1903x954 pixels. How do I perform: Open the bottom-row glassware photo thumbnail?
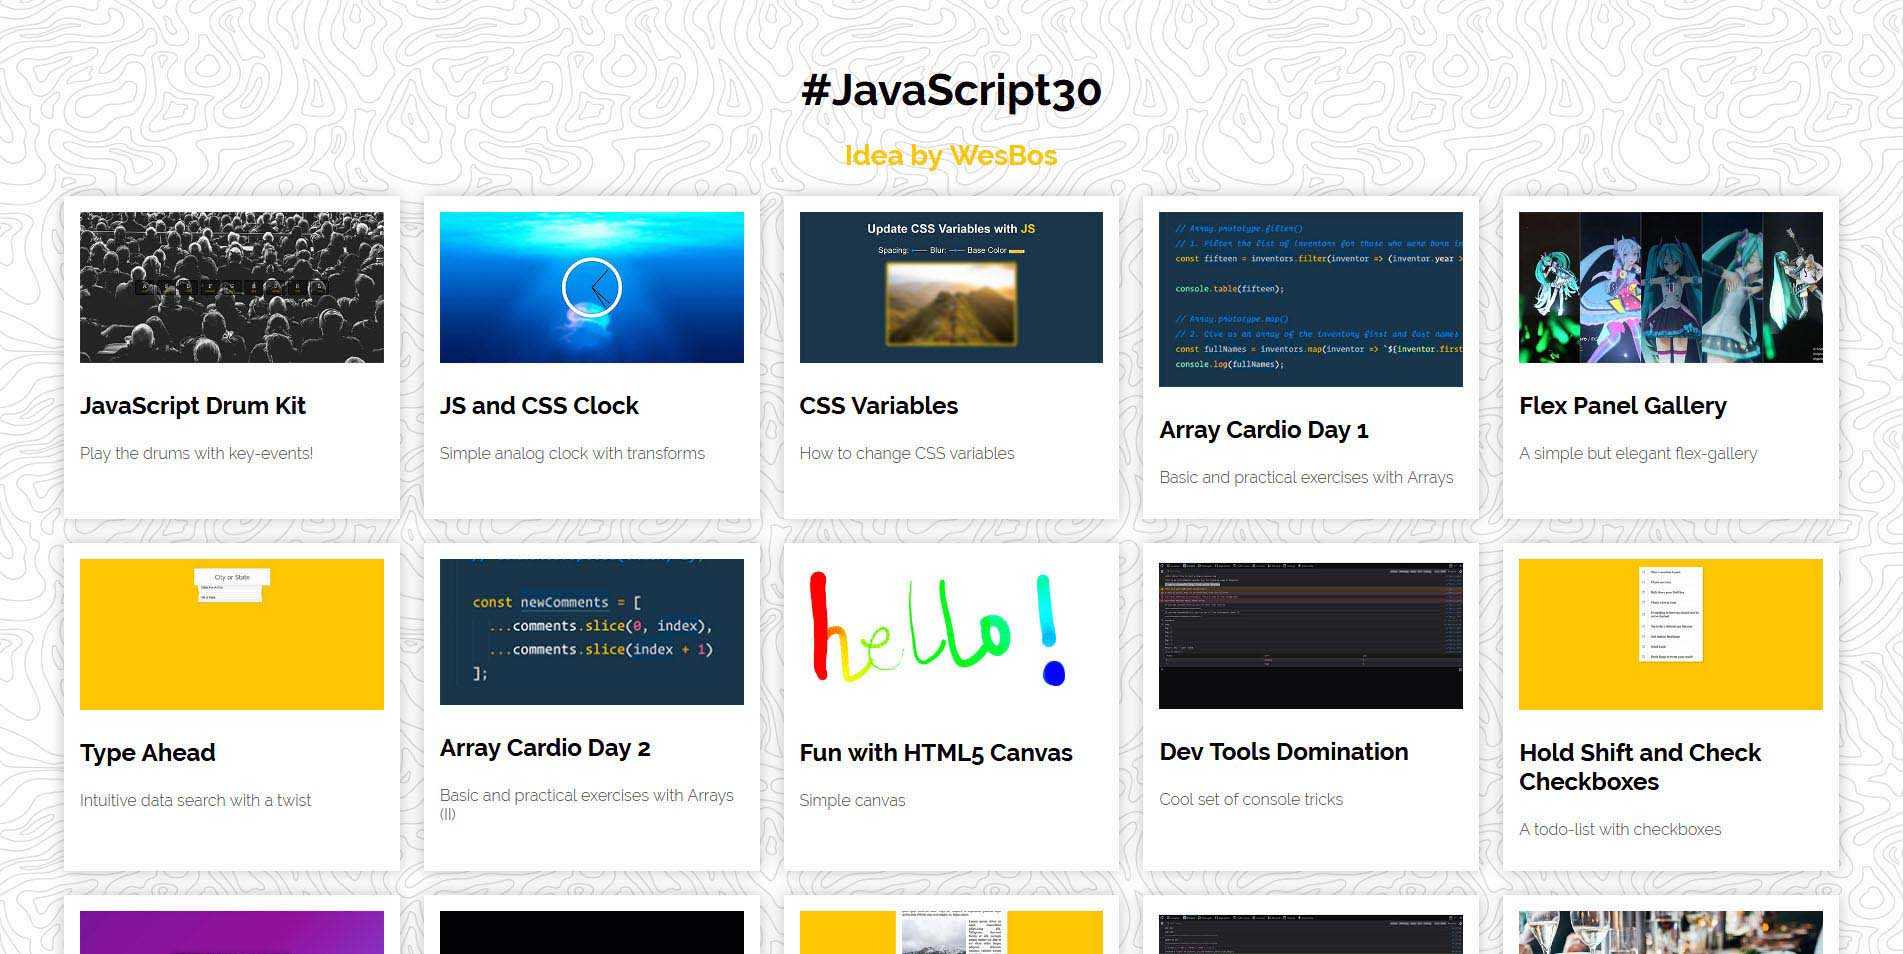[1671, 932]
